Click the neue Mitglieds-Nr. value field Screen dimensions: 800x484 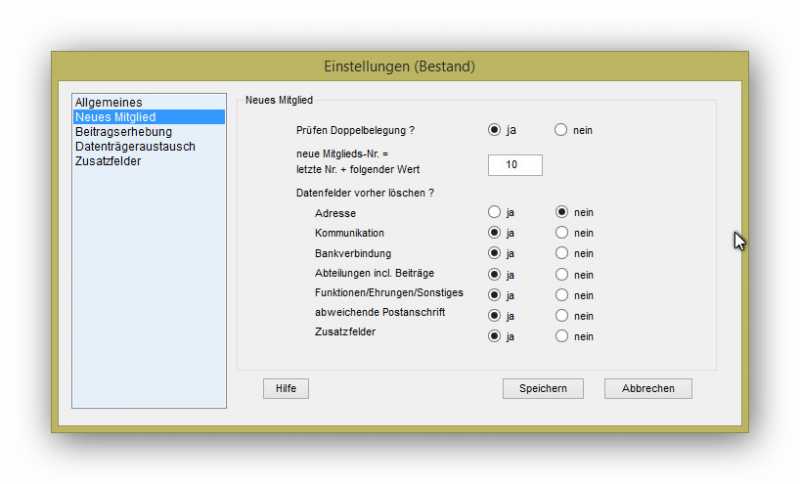point(515,165)
